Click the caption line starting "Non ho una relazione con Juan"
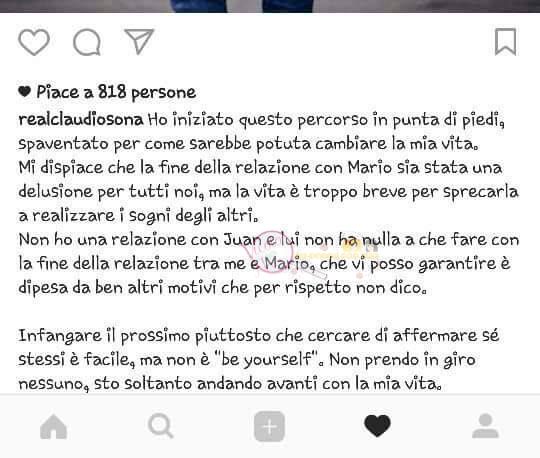540x458 pixels. click(269, 240)
